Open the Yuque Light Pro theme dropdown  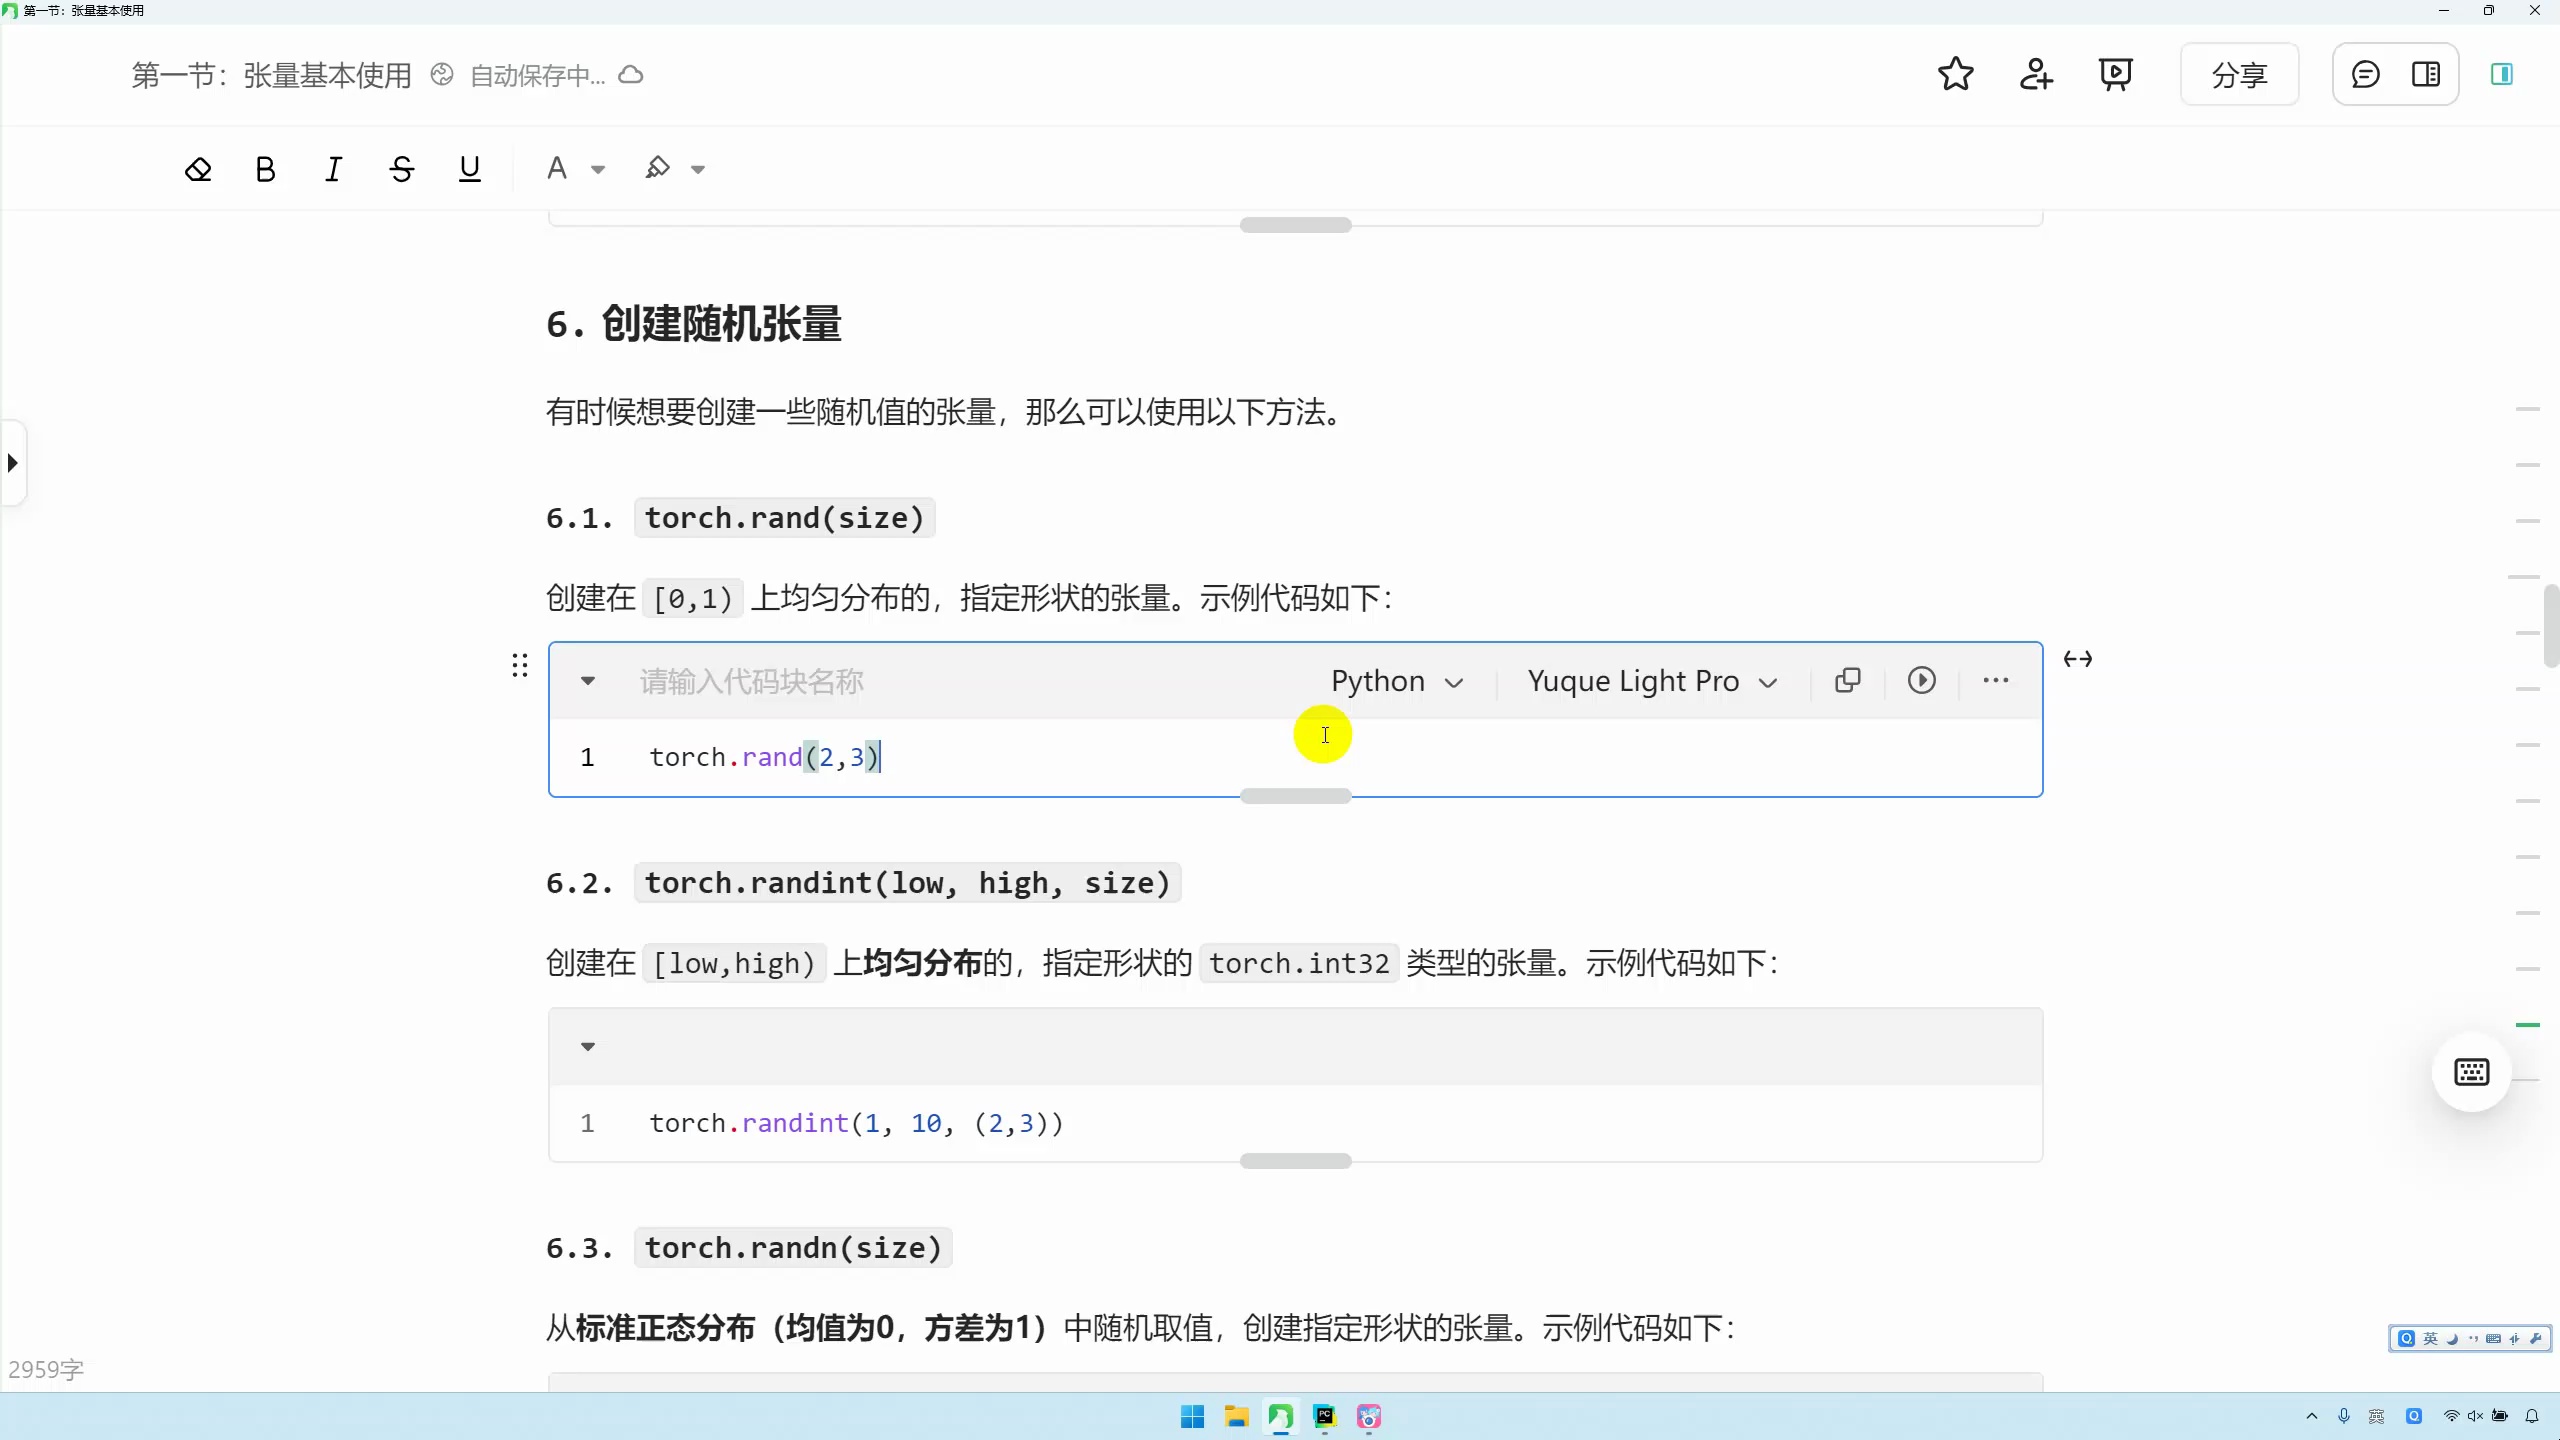point(1649,680)
